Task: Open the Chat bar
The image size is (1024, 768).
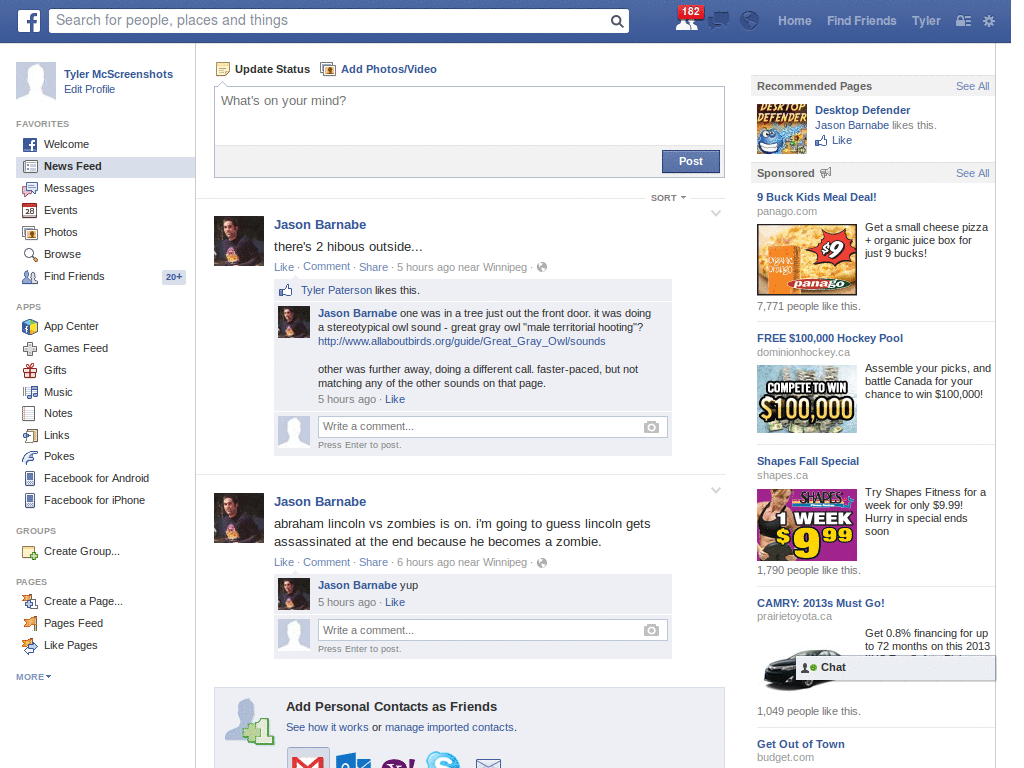Action: [895, 667]
